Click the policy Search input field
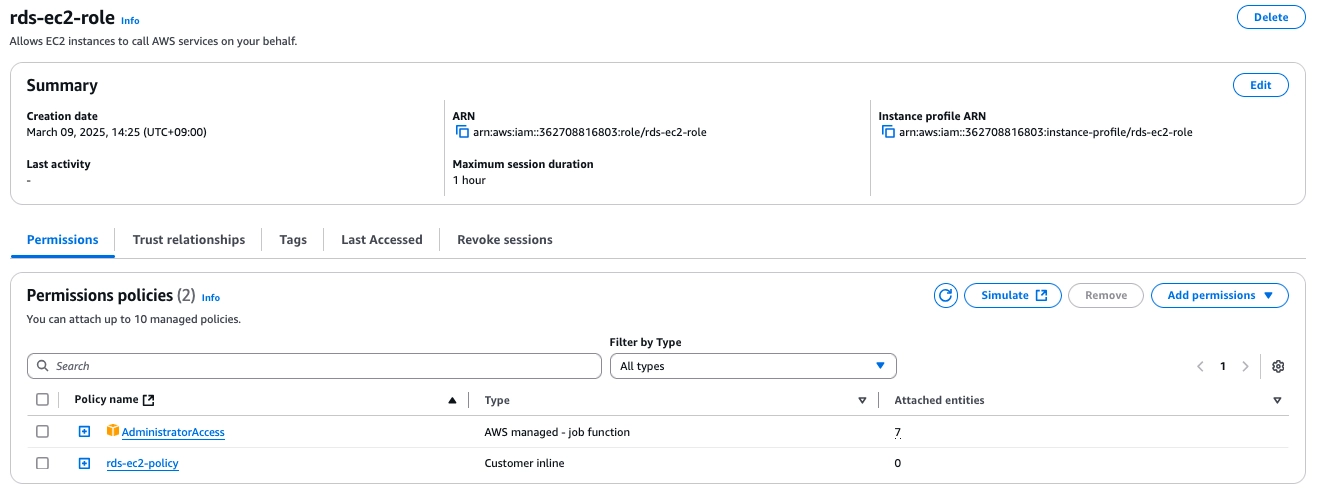The image size is (1317, 495). (314, 366)
